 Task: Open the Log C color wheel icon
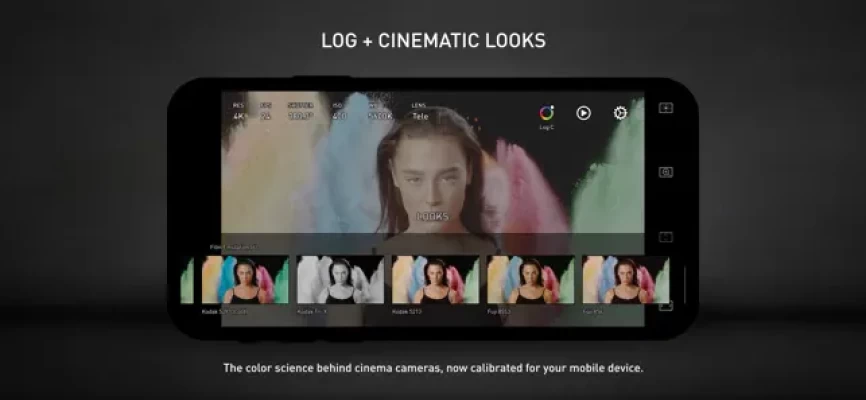(546, 113)
